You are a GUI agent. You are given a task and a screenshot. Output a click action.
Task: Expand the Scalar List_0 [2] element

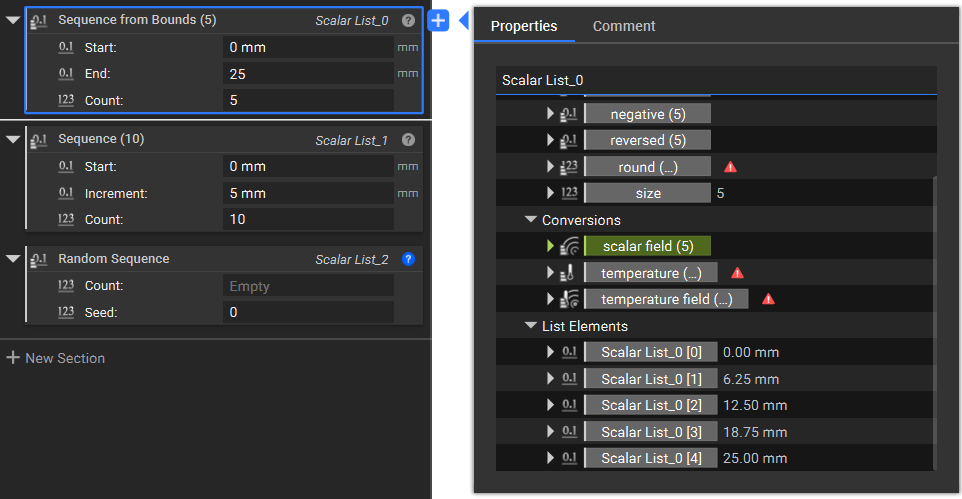[x=551, y=405]
